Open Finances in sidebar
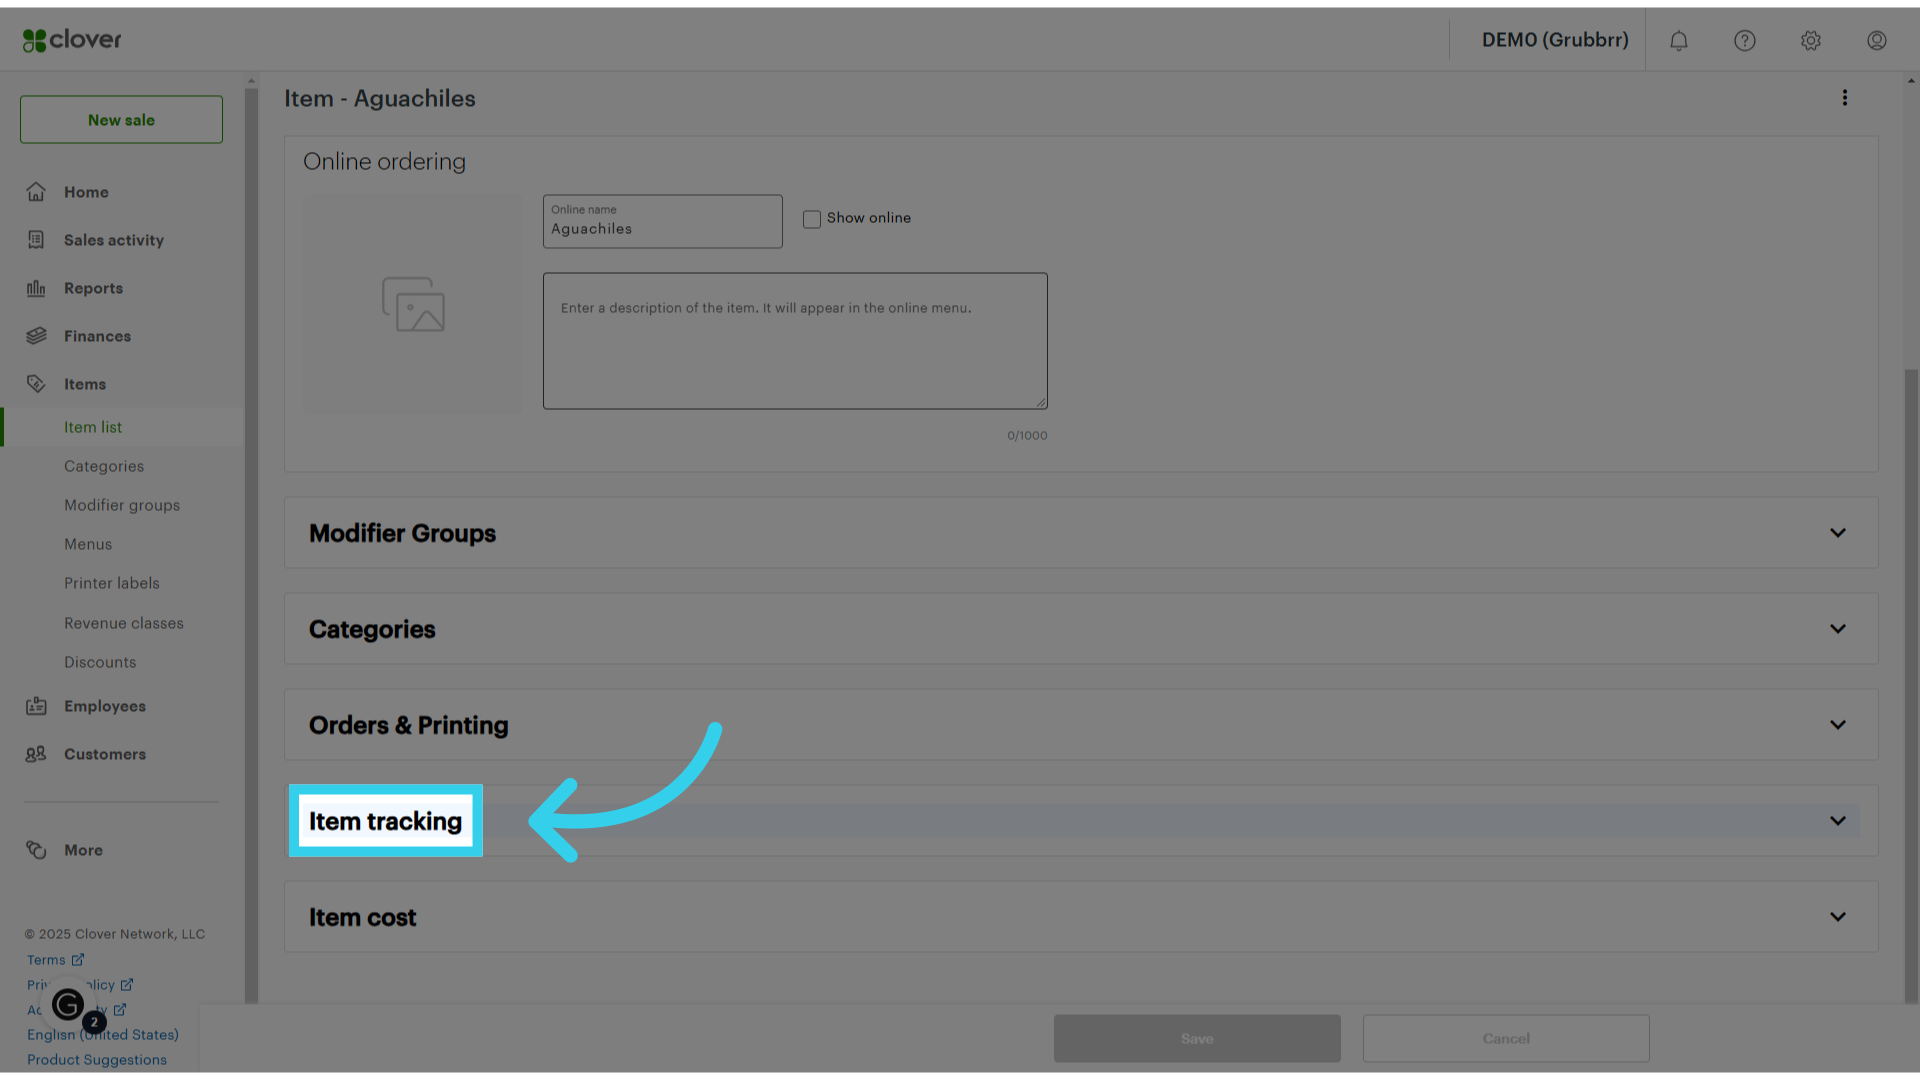1920x1080 pixels. click(x=97, y=336)
